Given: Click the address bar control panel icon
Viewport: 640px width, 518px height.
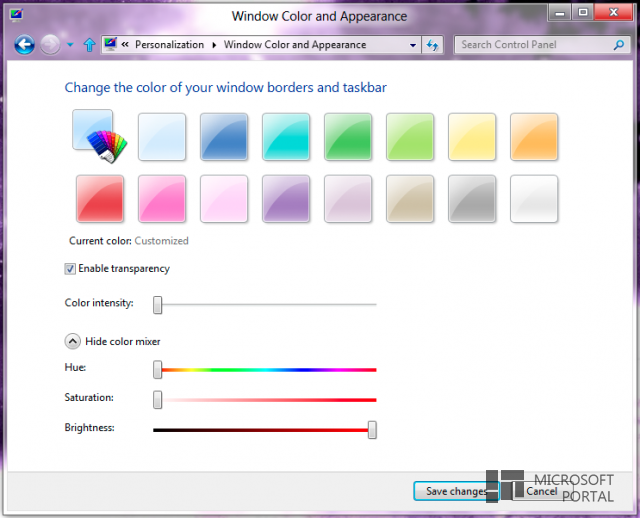Looking at the screenshot, I should (110, 44).
